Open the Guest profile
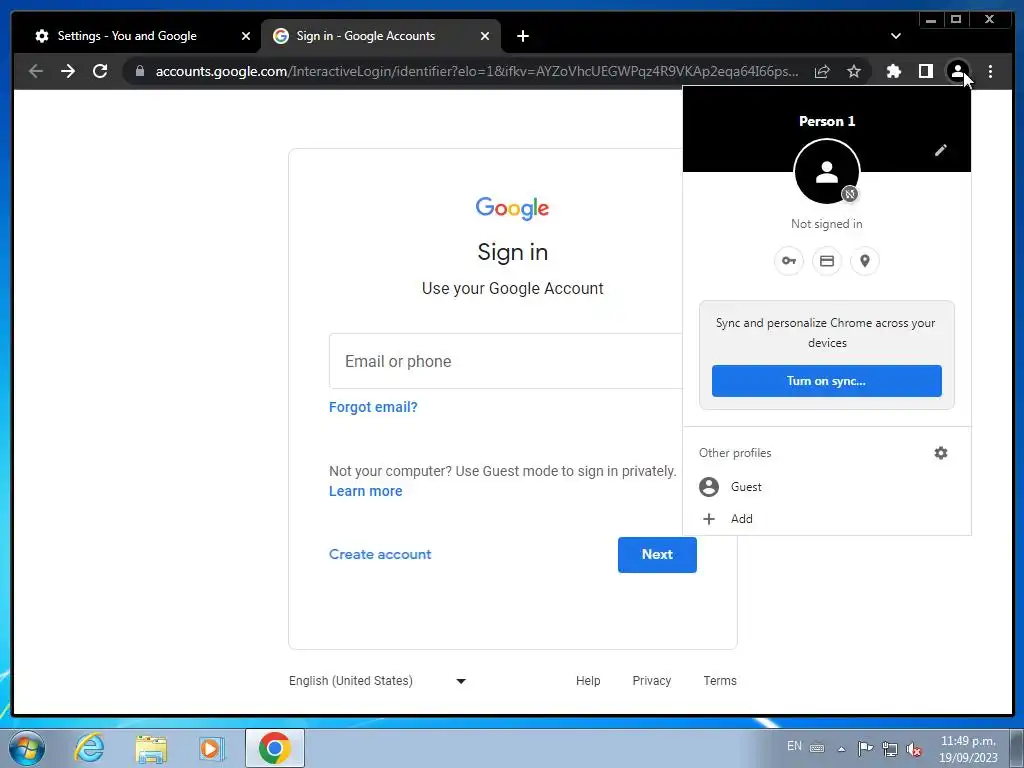This screenshot has height=768, width=1024. [x=827, y=487]
